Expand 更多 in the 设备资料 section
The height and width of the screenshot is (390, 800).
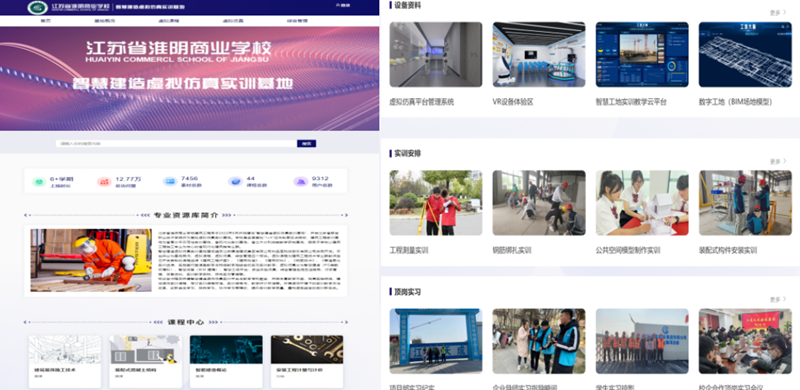778,12
